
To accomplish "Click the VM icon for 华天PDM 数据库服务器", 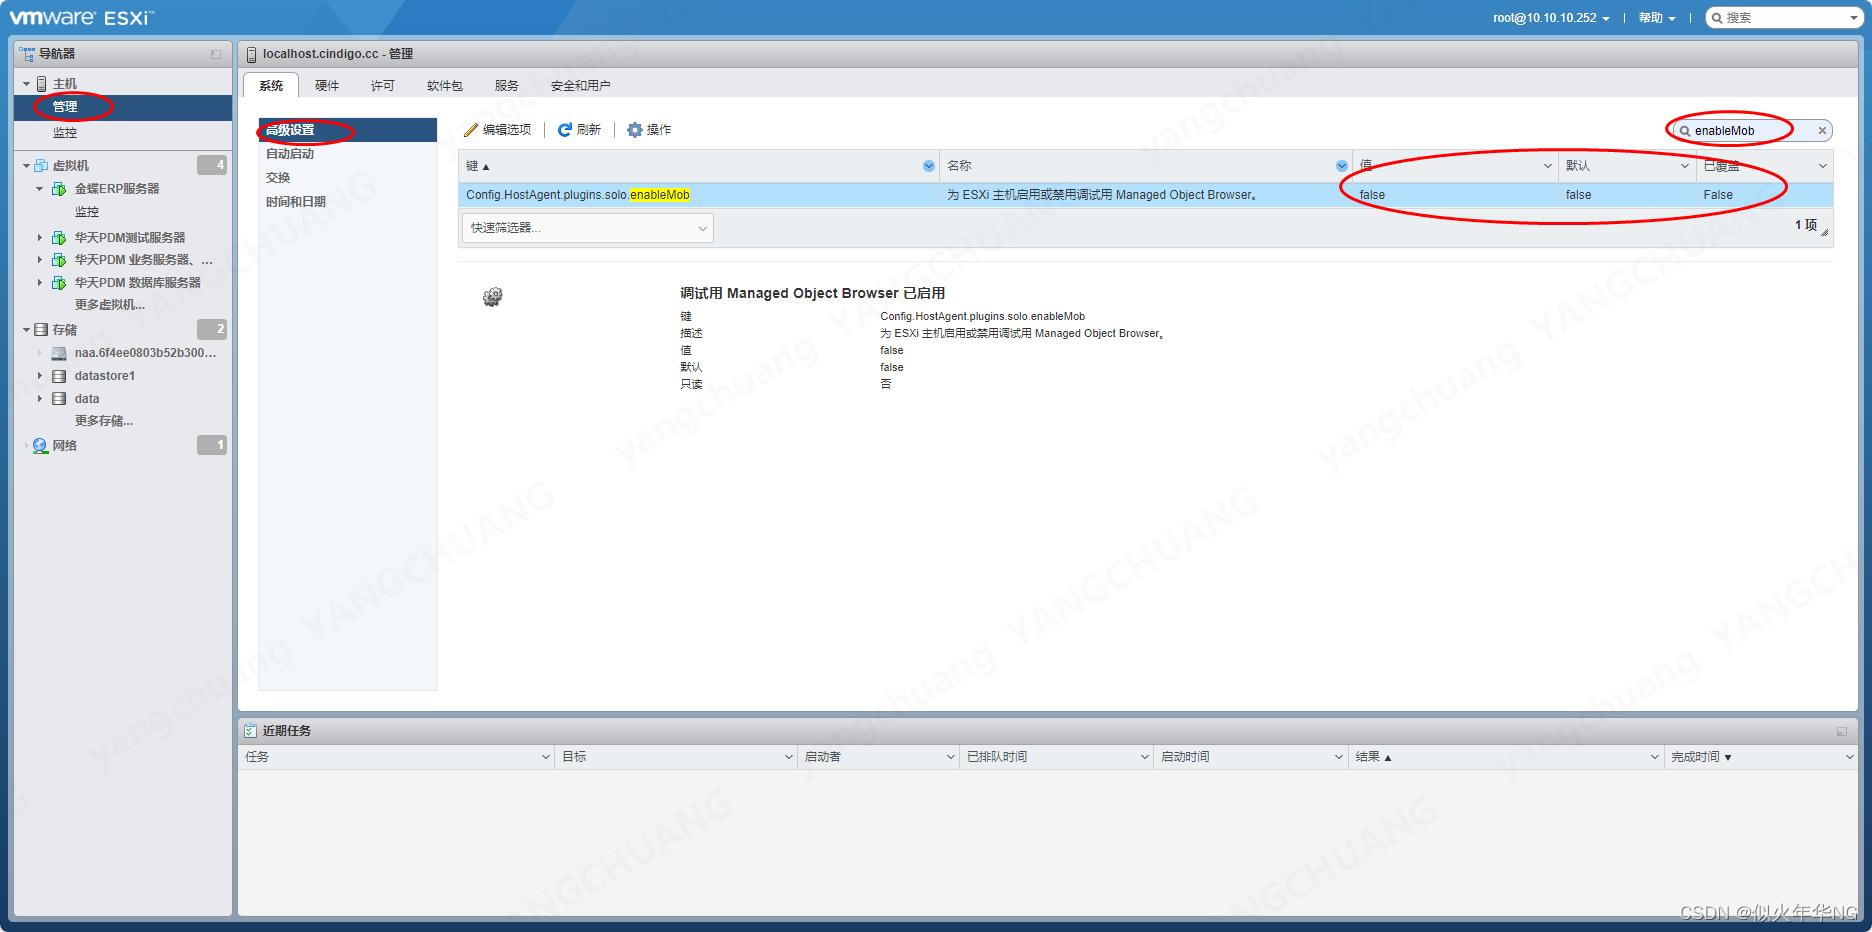I will point(59,283).
